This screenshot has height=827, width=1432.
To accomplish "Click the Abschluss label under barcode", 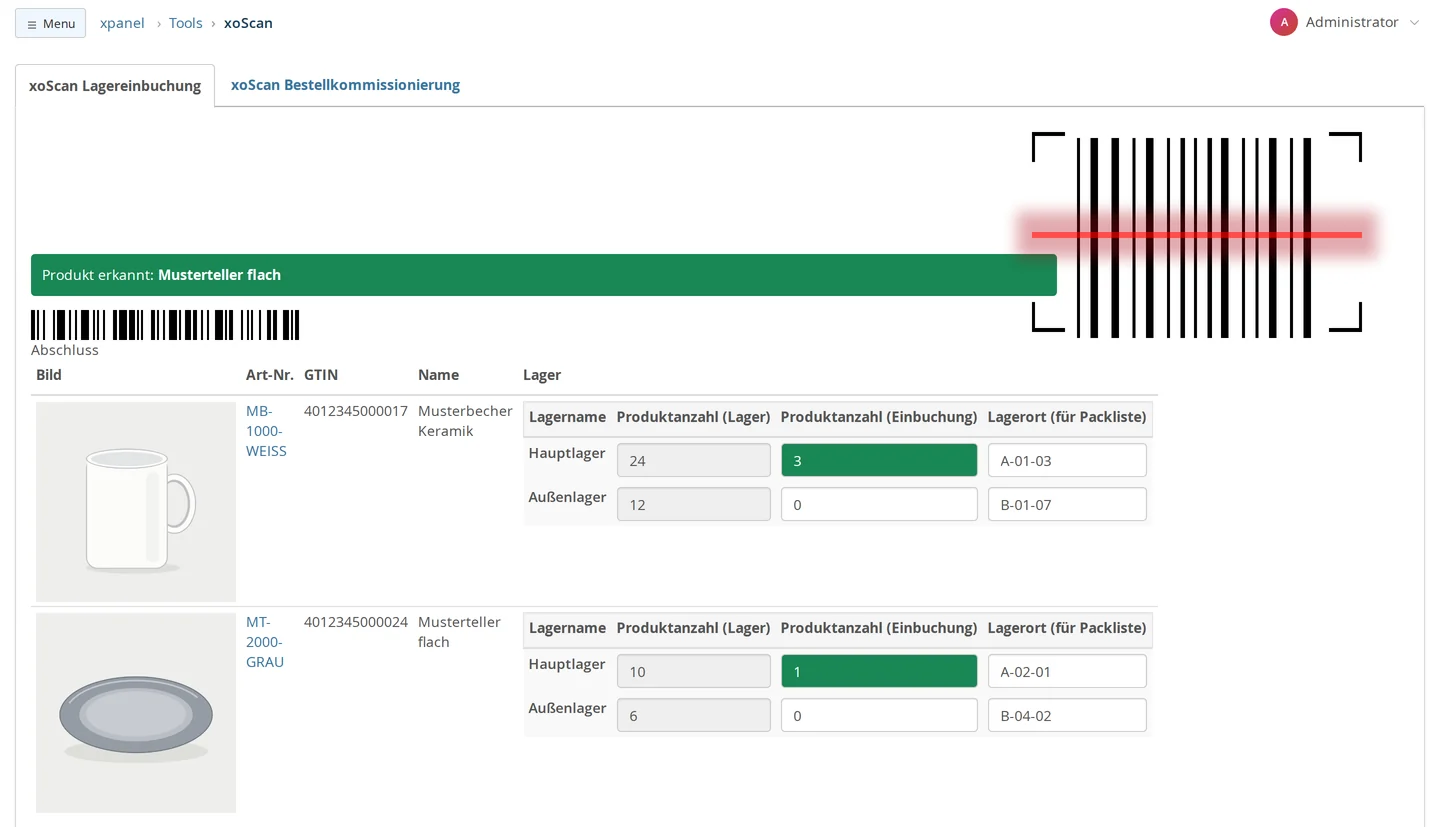I will click(x=65, y=350).
